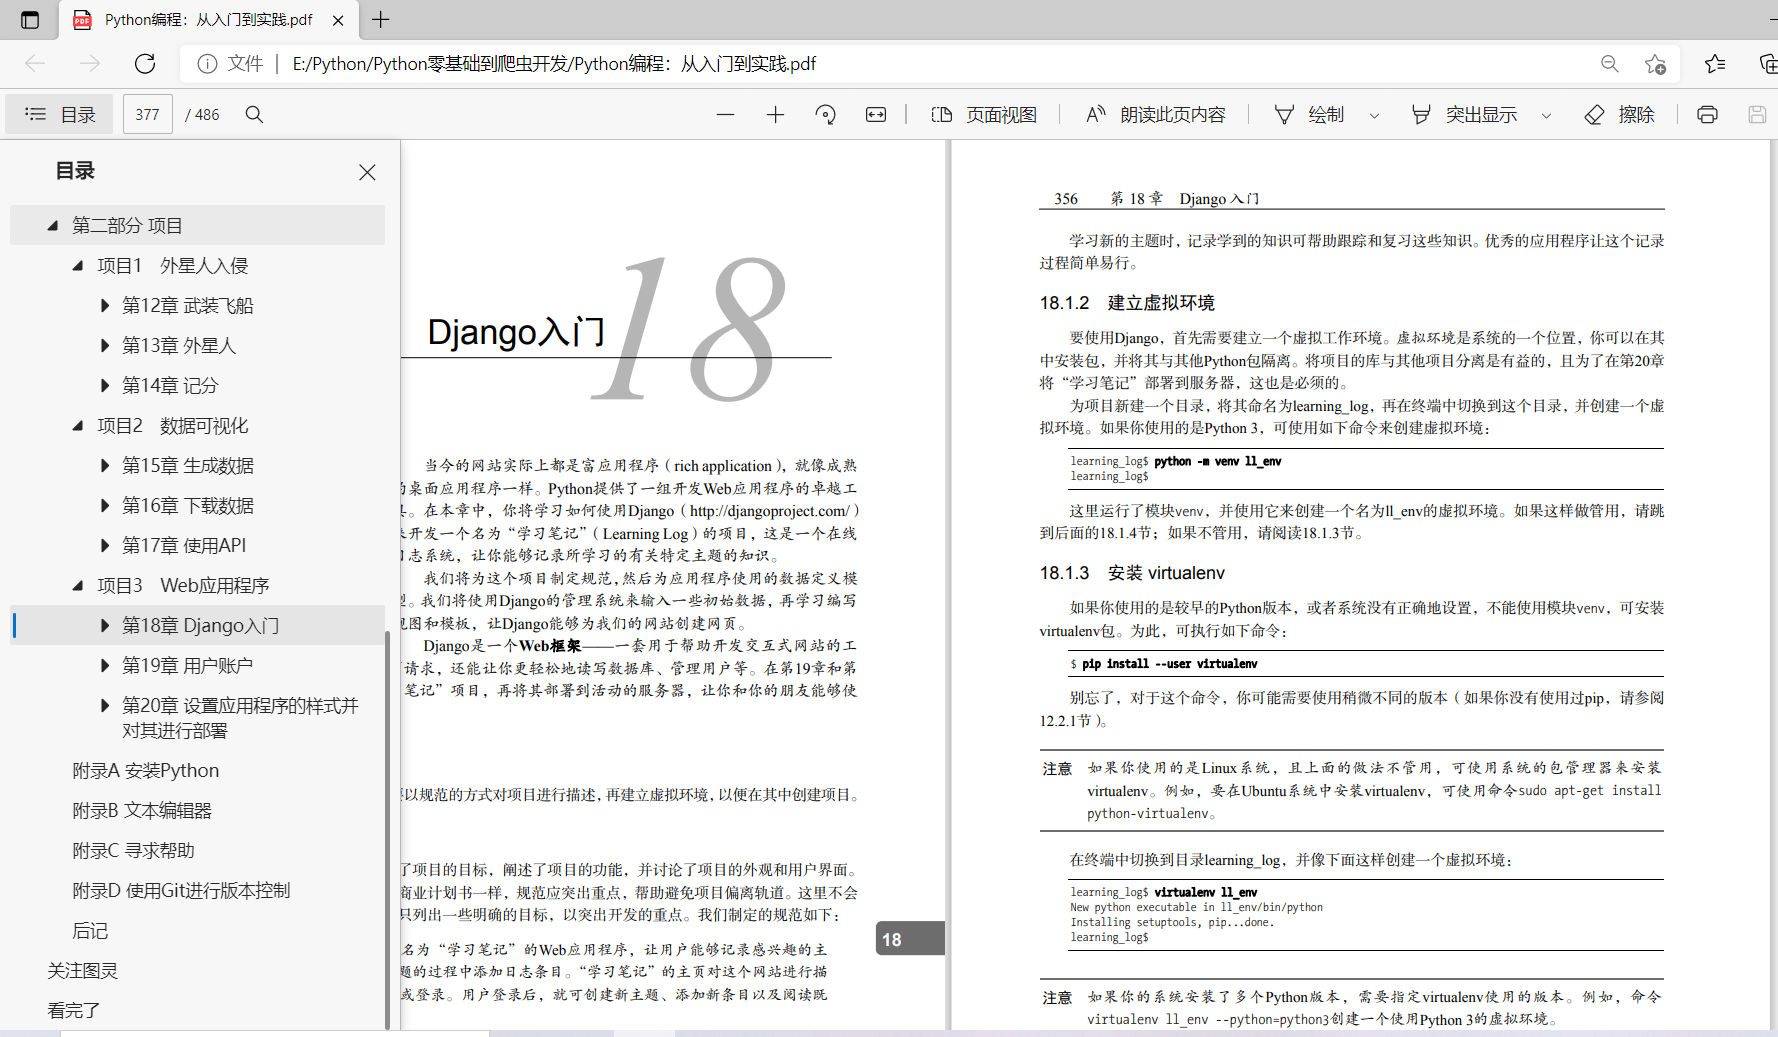1778x1037 pixels.
Task: Open the favorites list
Action: point(1715,64)
